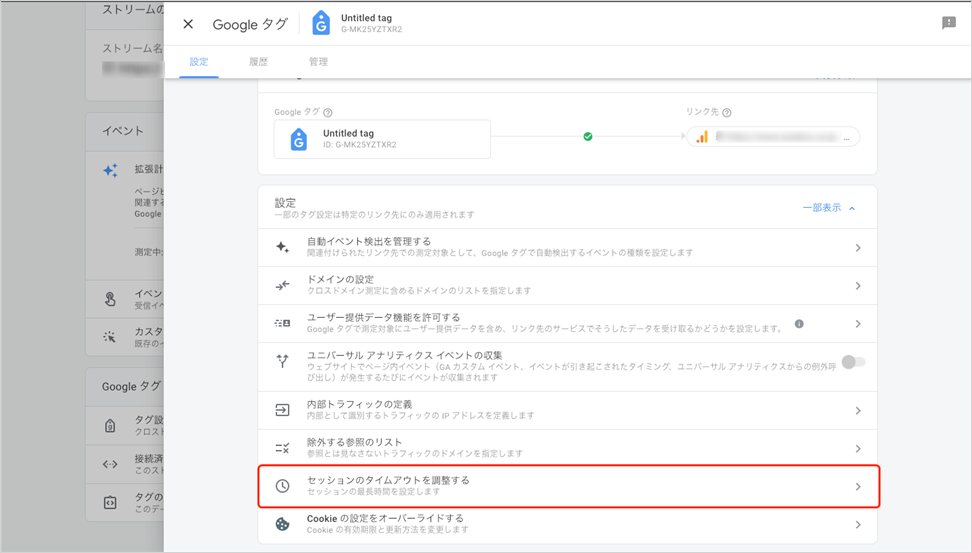Click the sparkle icon for auto event detection
The width and height of the screenshot is (972, 553).
coord(282,247)
